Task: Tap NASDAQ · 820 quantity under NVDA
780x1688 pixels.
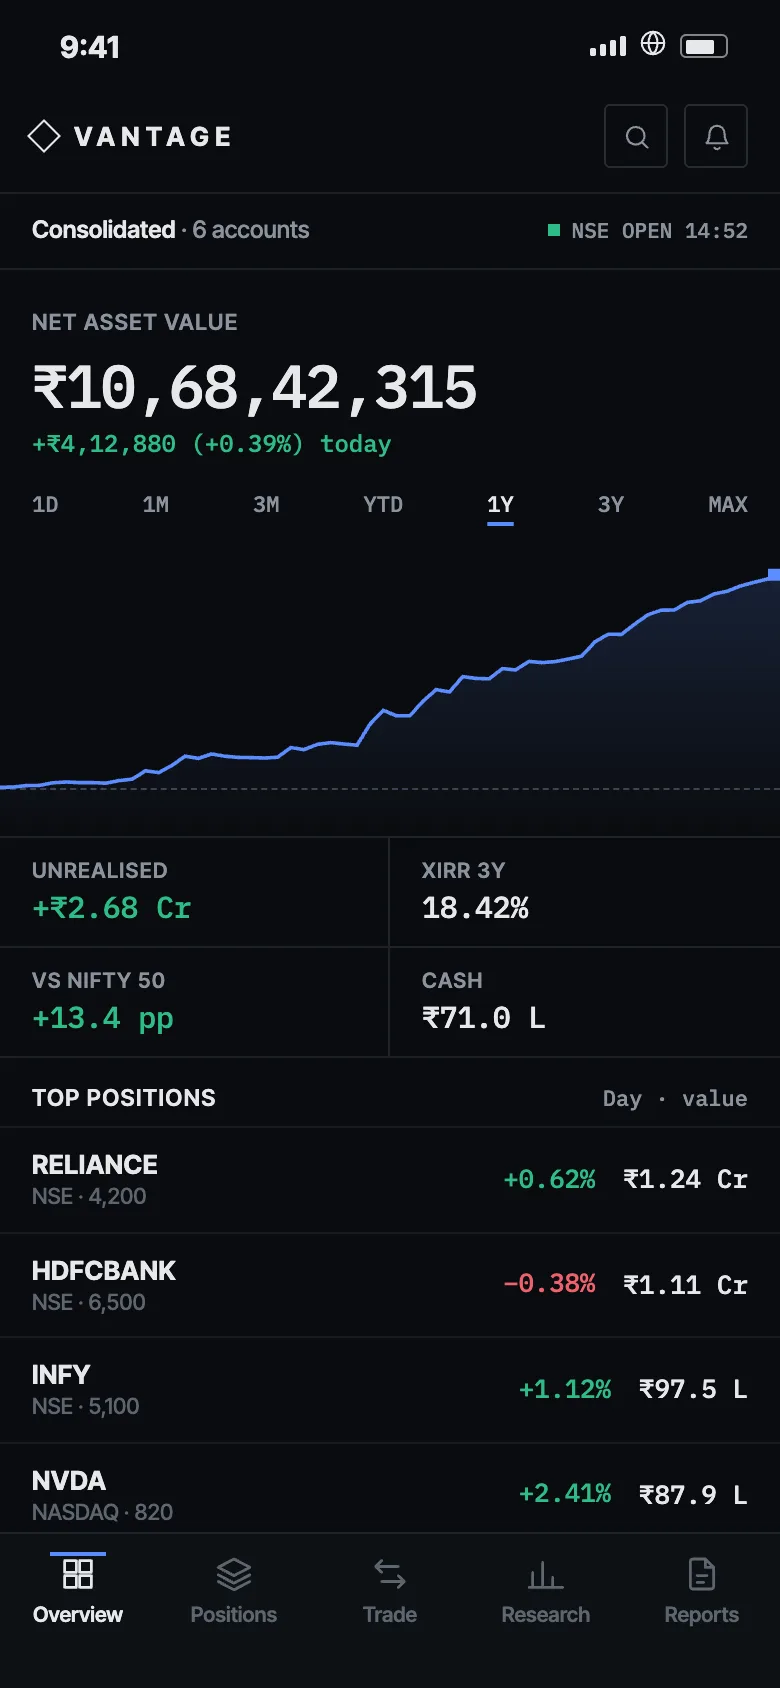Action: point(102,1512)
